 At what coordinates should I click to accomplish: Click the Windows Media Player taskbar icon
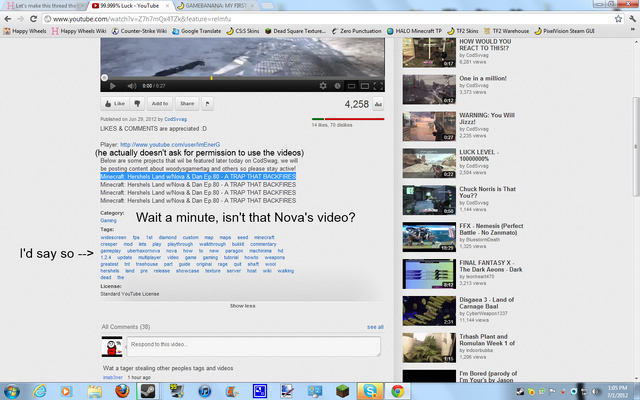pyautogui.click(x=66, y=391)
